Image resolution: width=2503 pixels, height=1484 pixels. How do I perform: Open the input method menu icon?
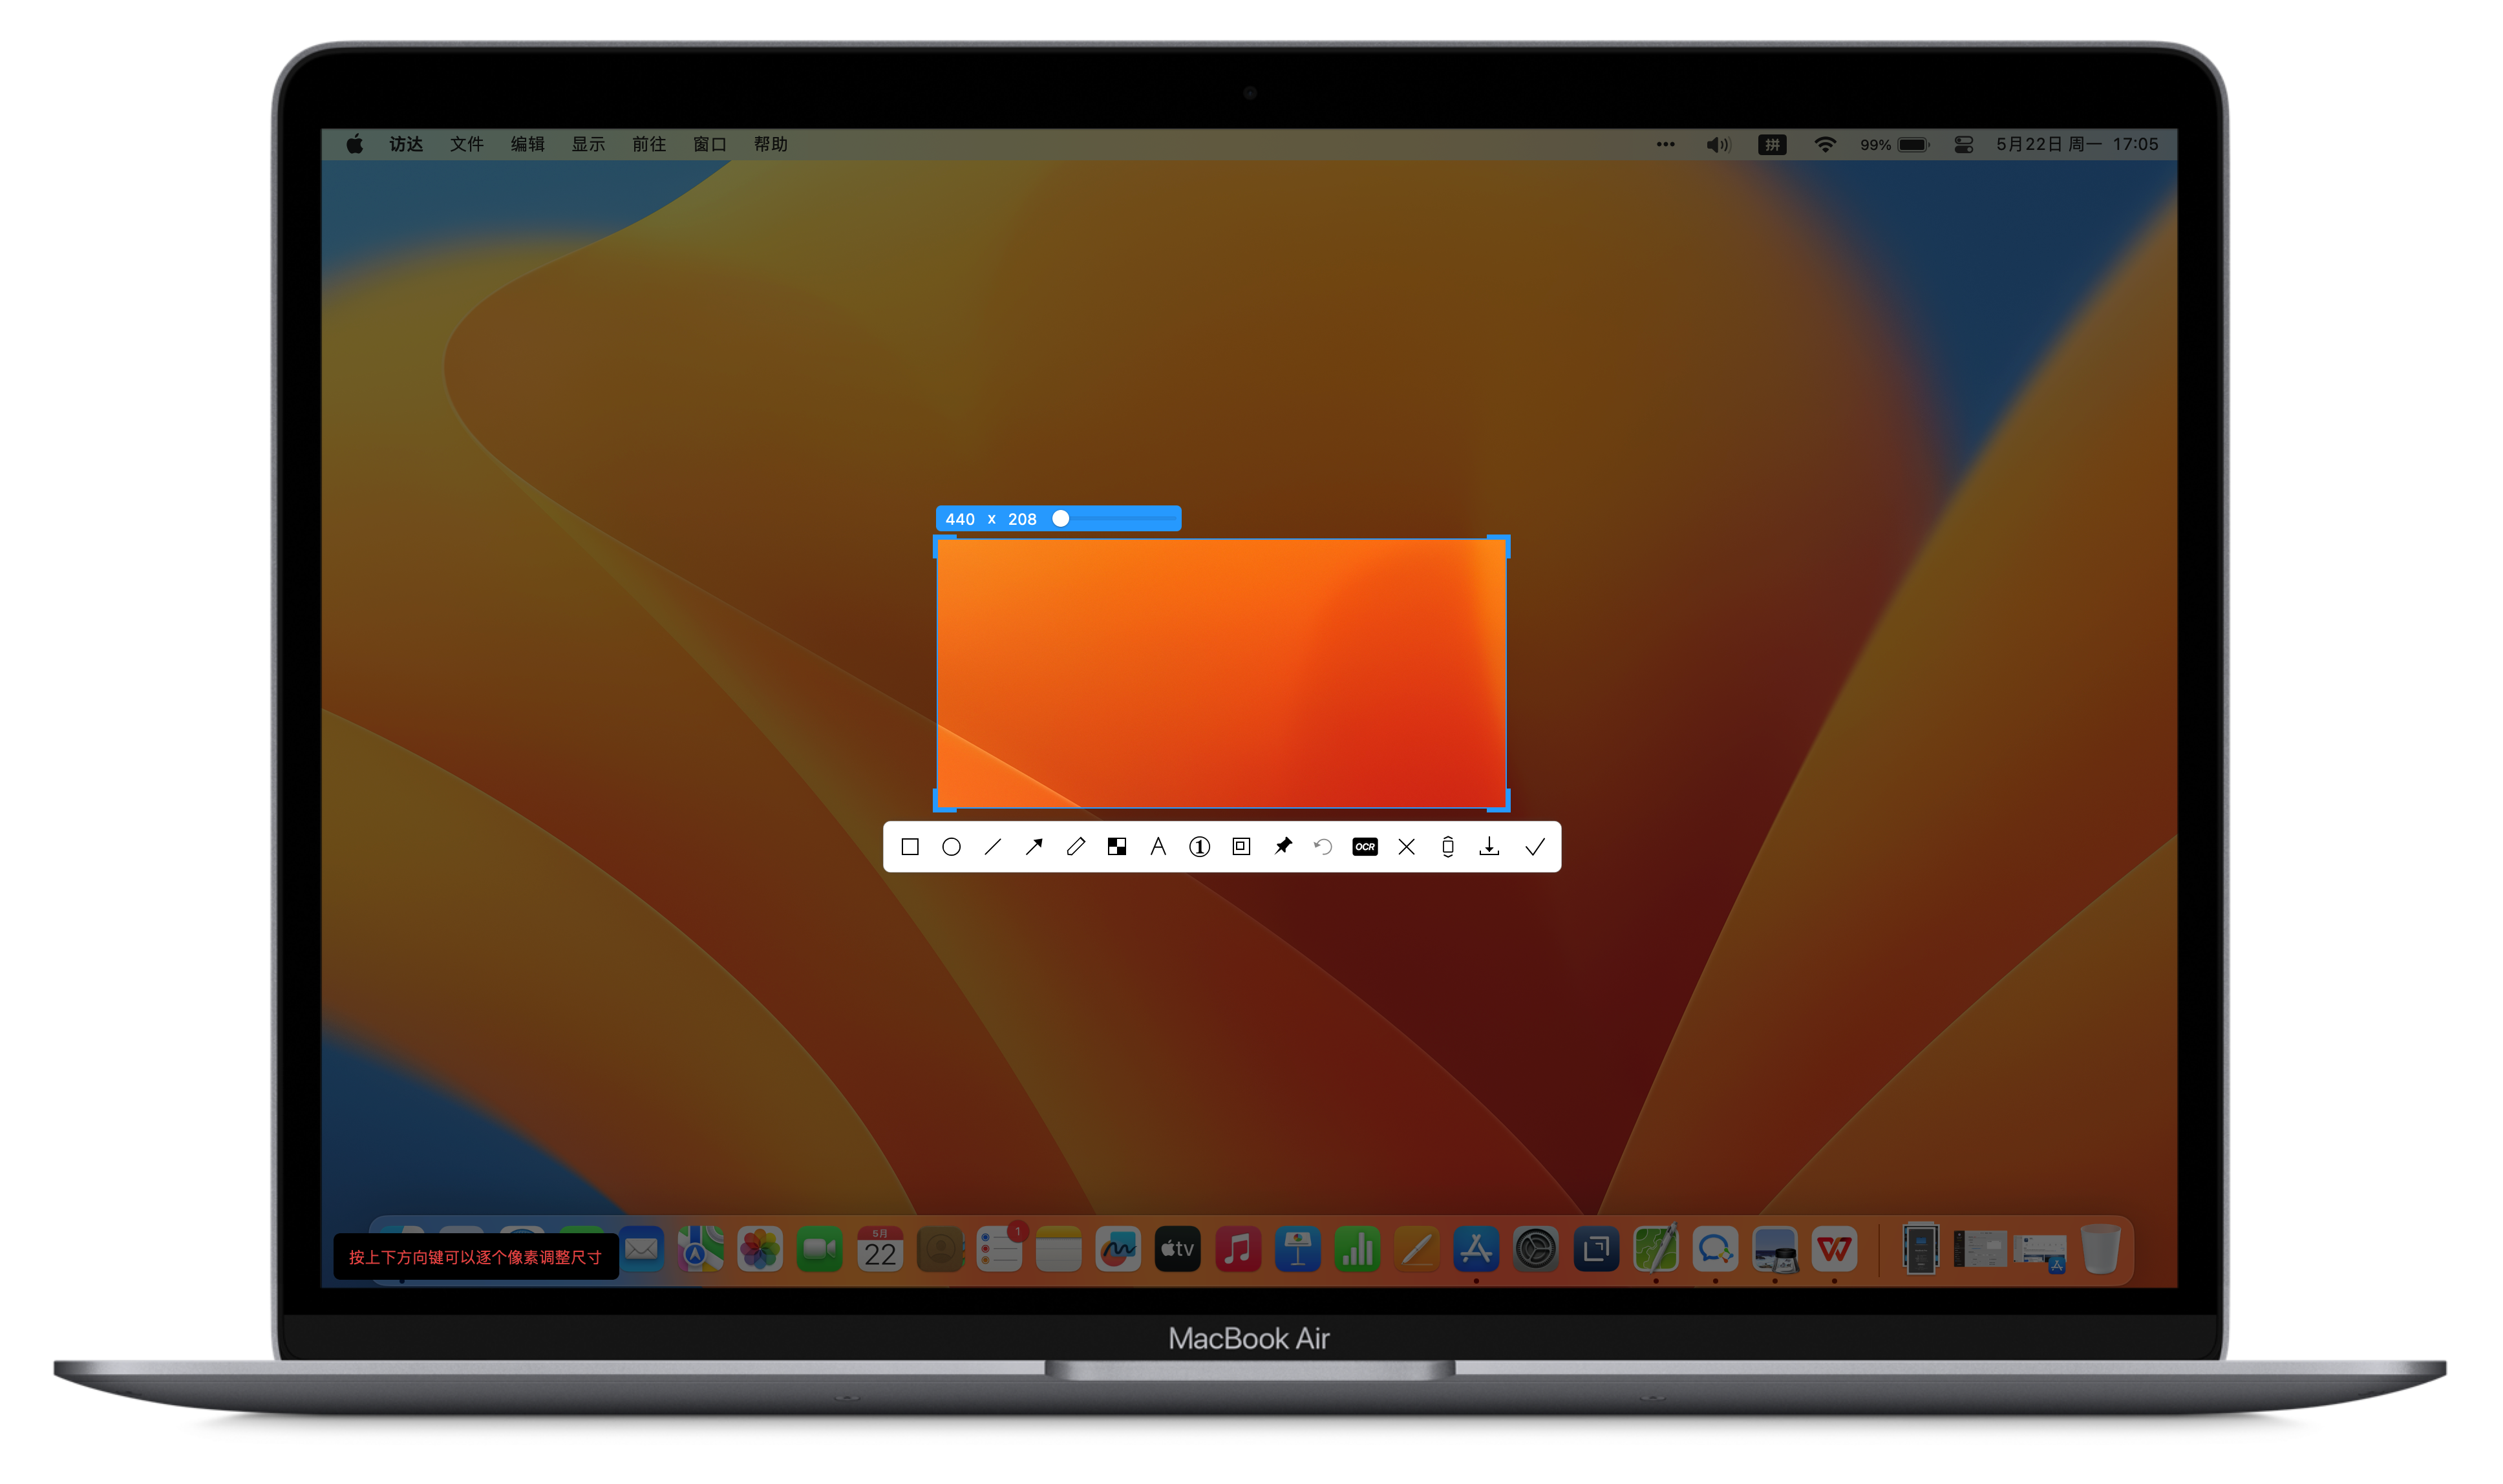(x=1772, y=145)
